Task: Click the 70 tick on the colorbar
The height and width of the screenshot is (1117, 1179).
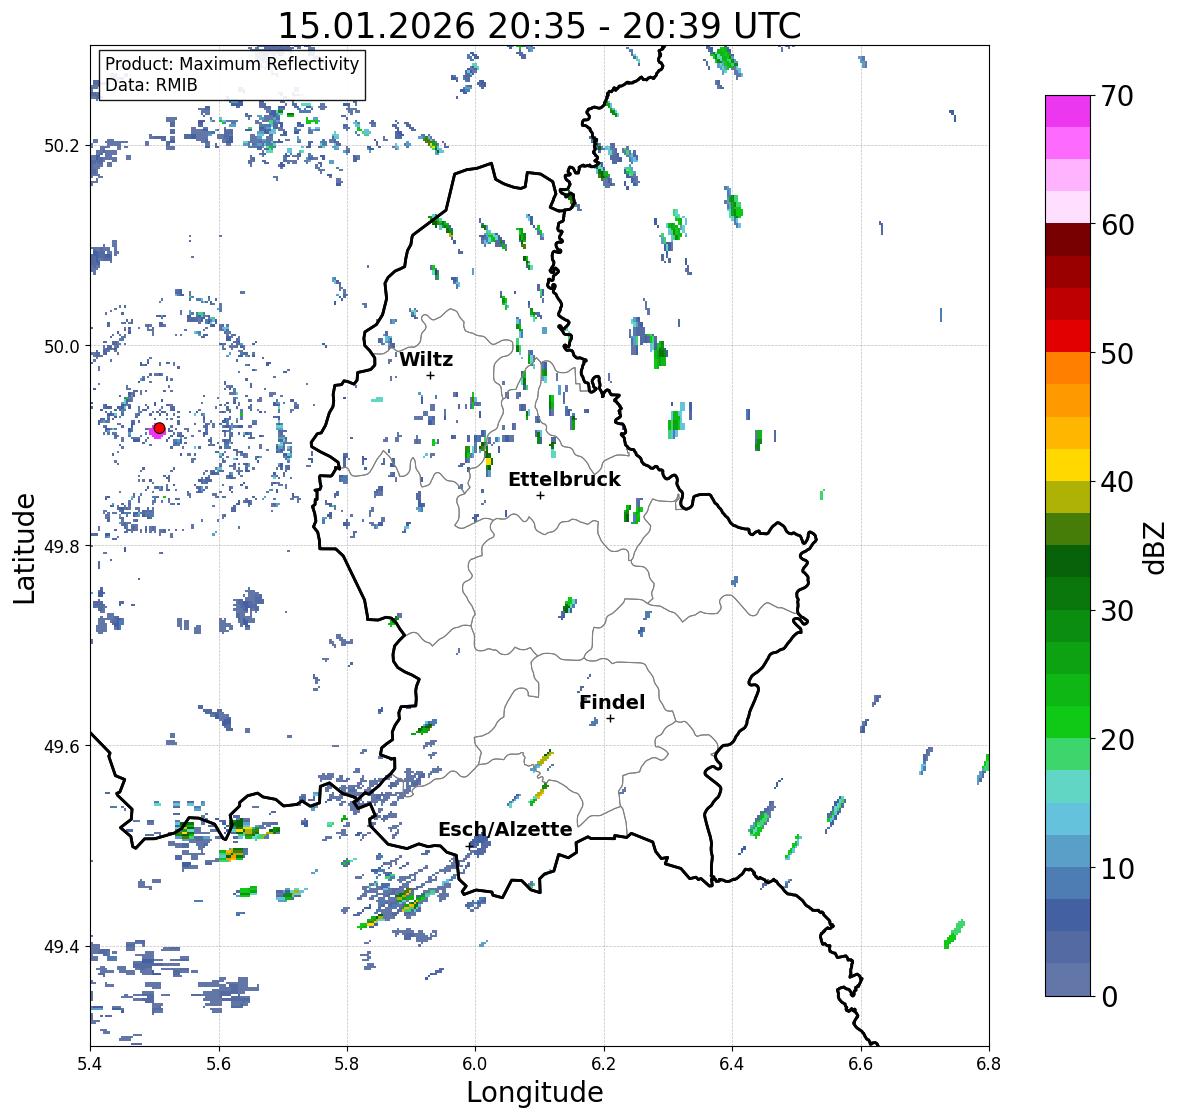Action: tap(1117, 96)
